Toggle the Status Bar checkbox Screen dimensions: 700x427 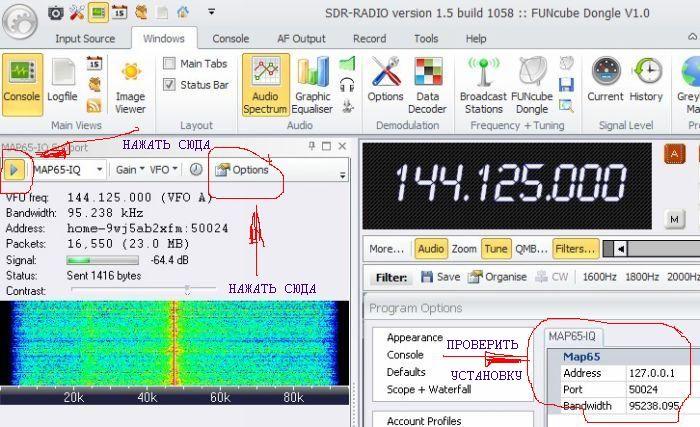point(169,84)
